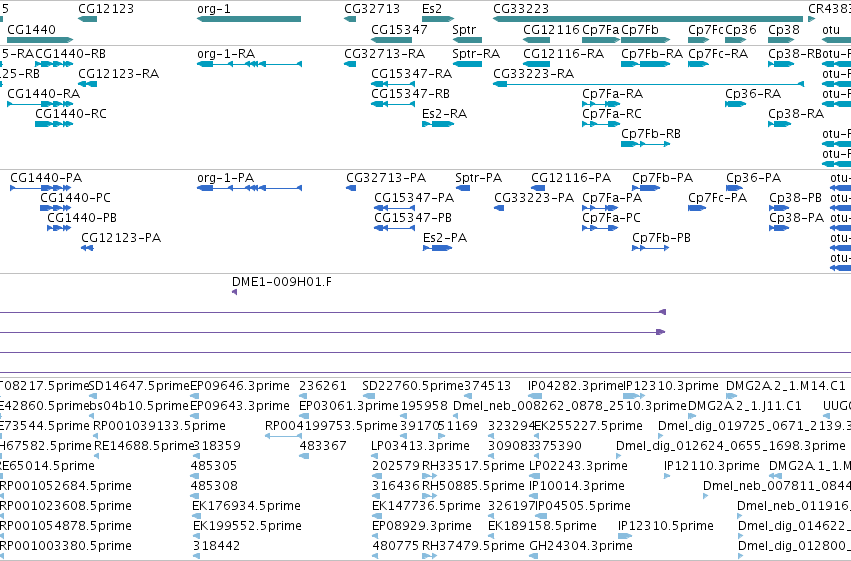
Task: Select the CG12116-RA transcript label
Action: point(563,54)
